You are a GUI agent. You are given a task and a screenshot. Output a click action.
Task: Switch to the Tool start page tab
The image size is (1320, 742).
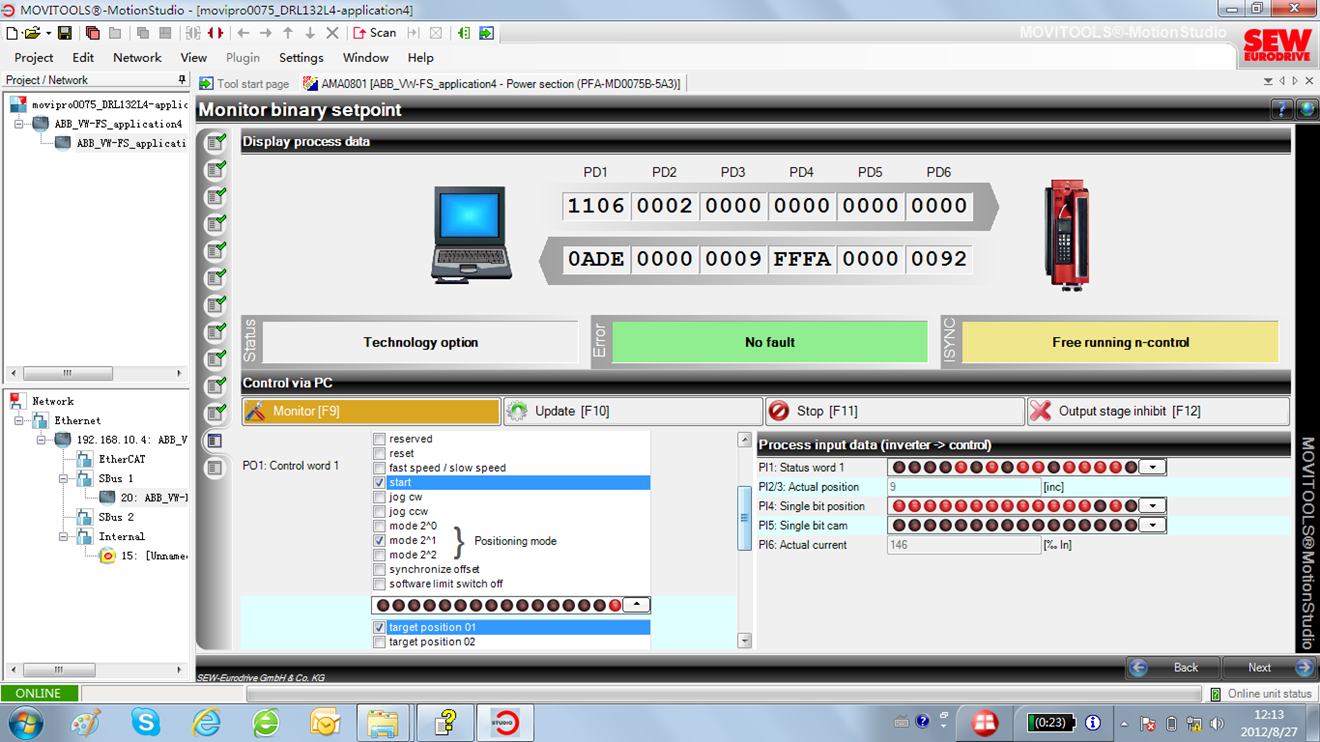[245, 84]
